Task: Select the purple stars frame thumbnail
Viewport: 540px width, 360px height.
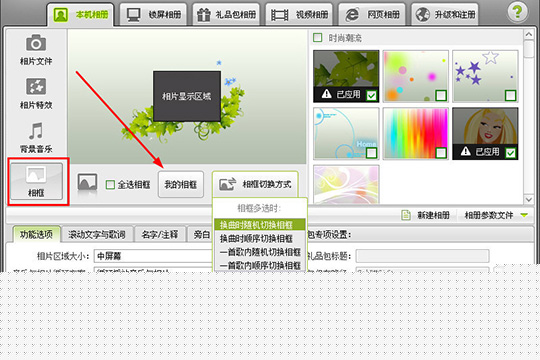Action: point(485,76)
